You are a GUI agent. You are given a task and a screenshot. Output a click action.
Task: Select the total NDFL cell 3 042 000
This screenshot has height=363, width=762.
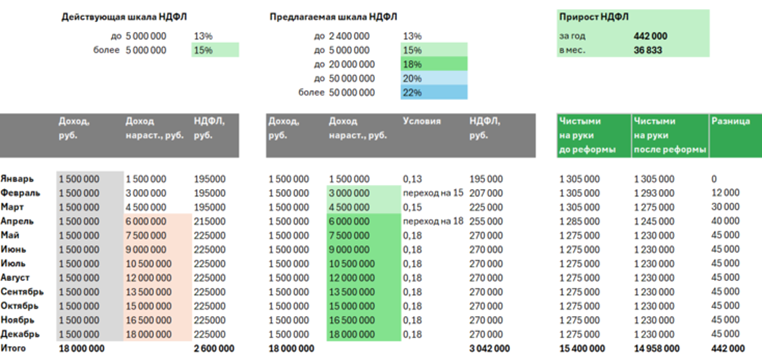[x=490, y=348]
